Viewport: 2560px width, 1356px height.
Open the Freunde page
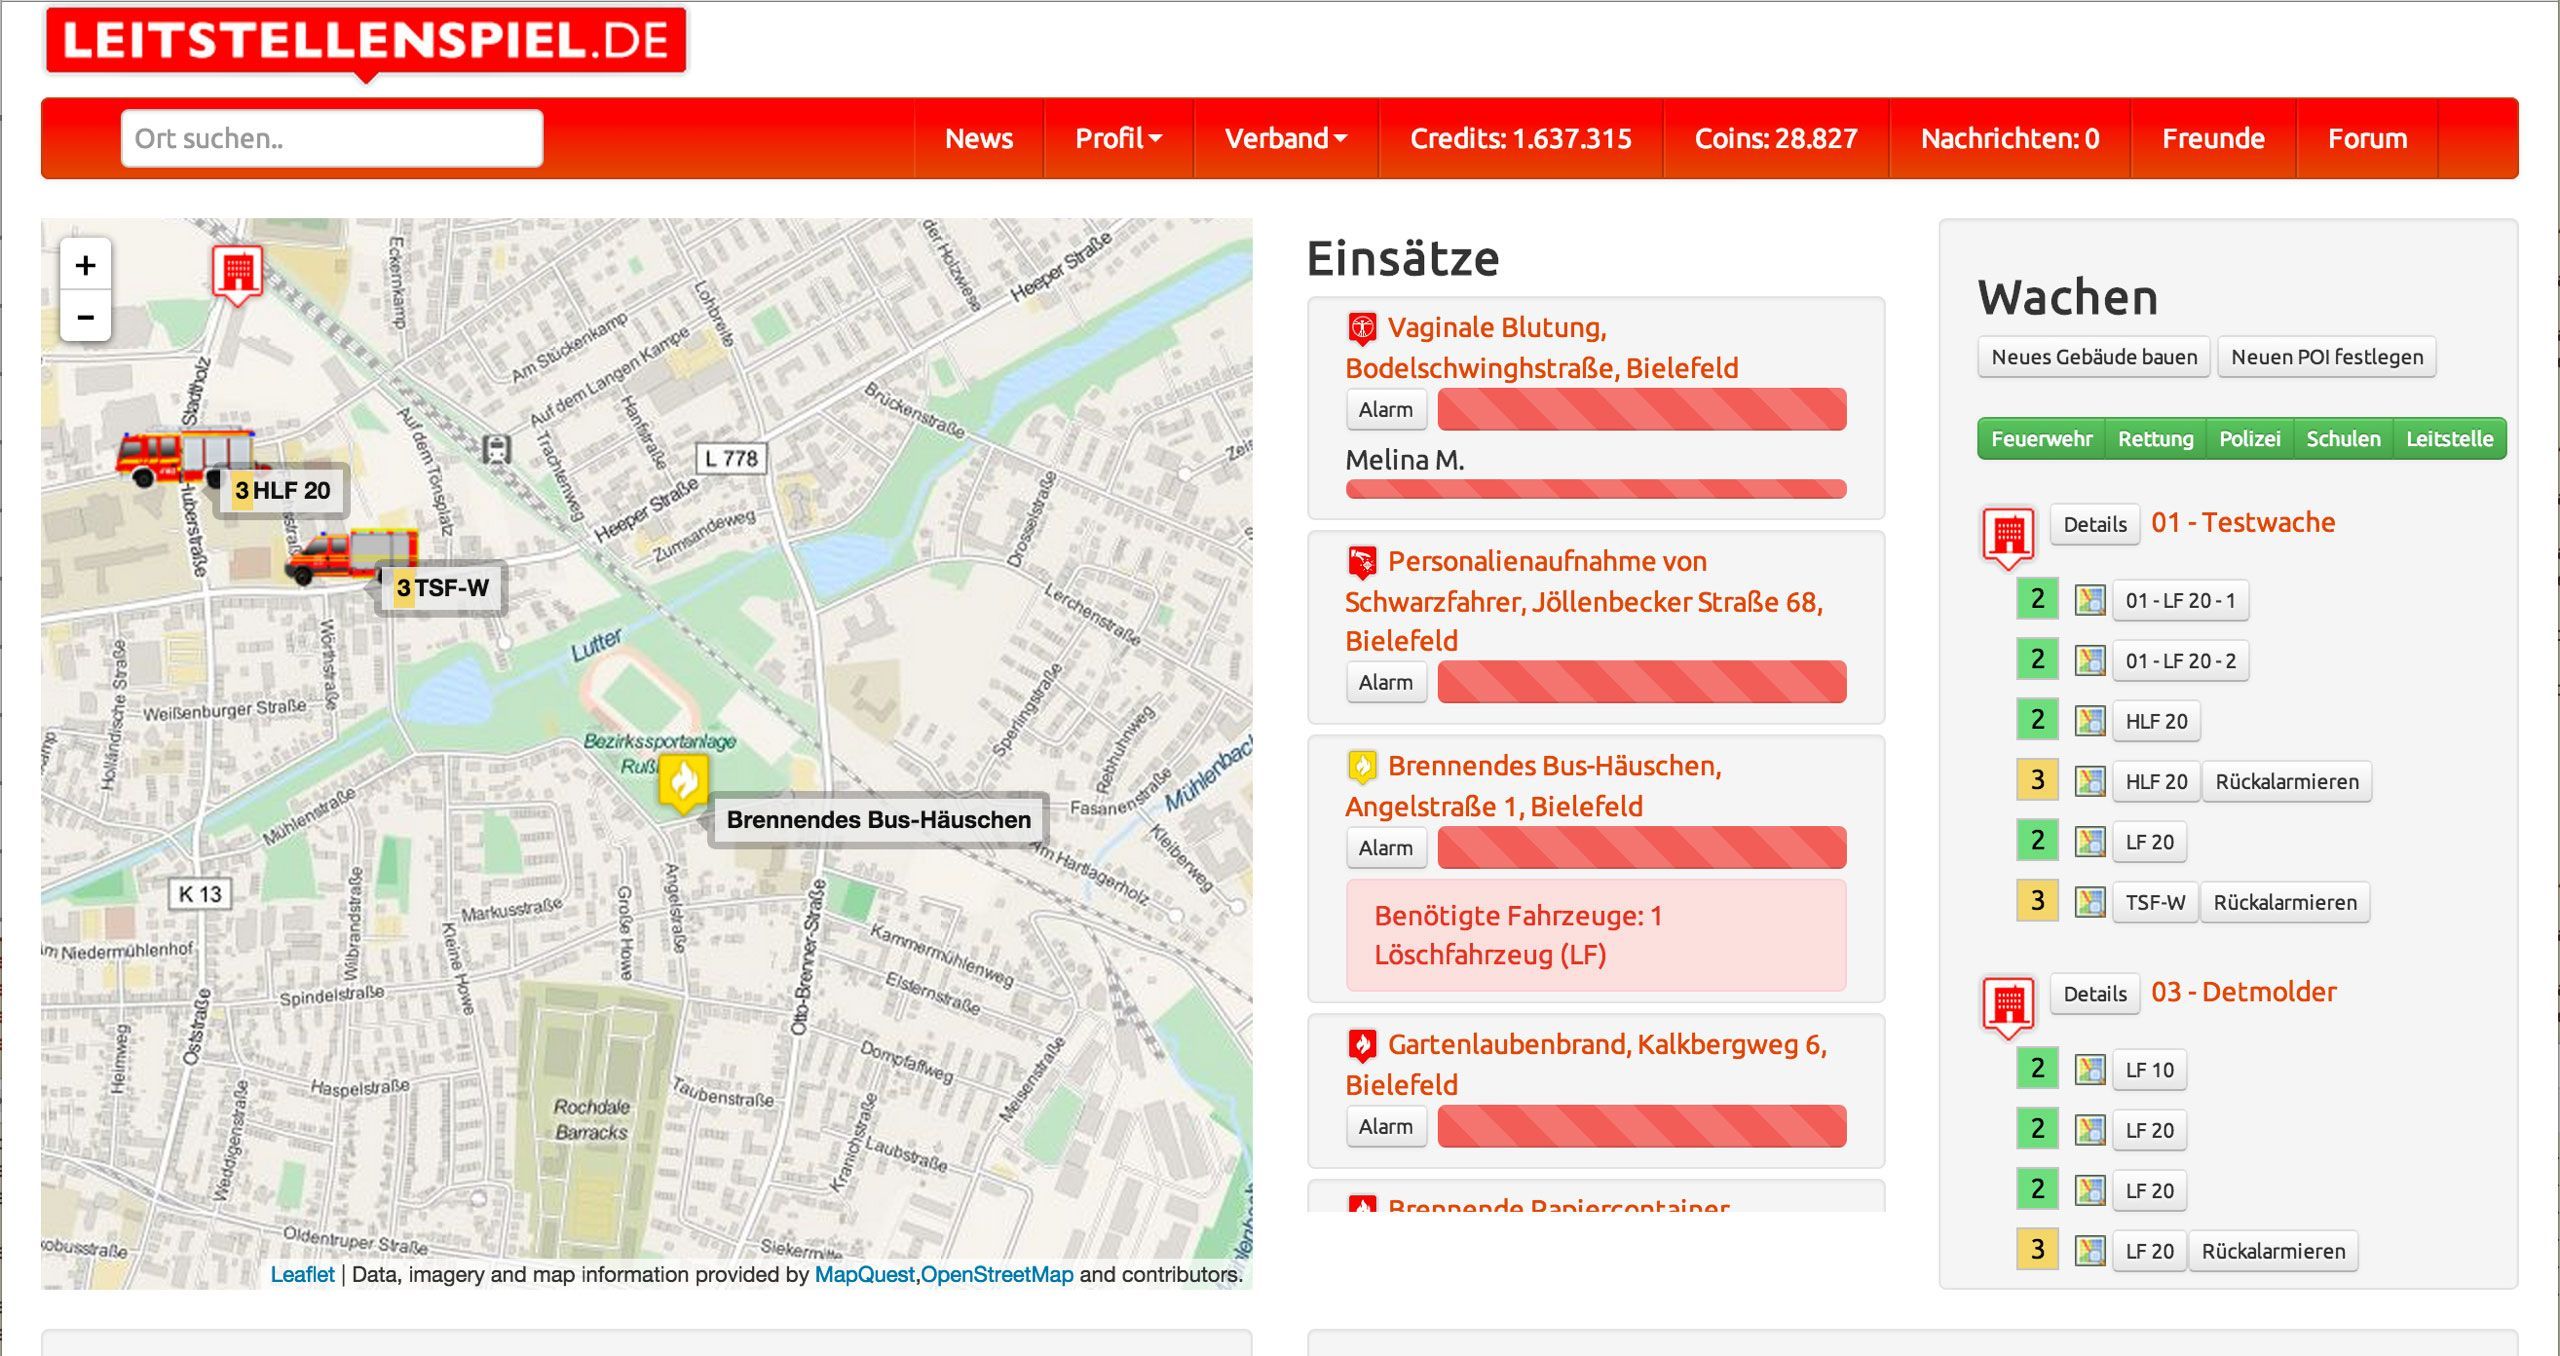(2213, 138)
